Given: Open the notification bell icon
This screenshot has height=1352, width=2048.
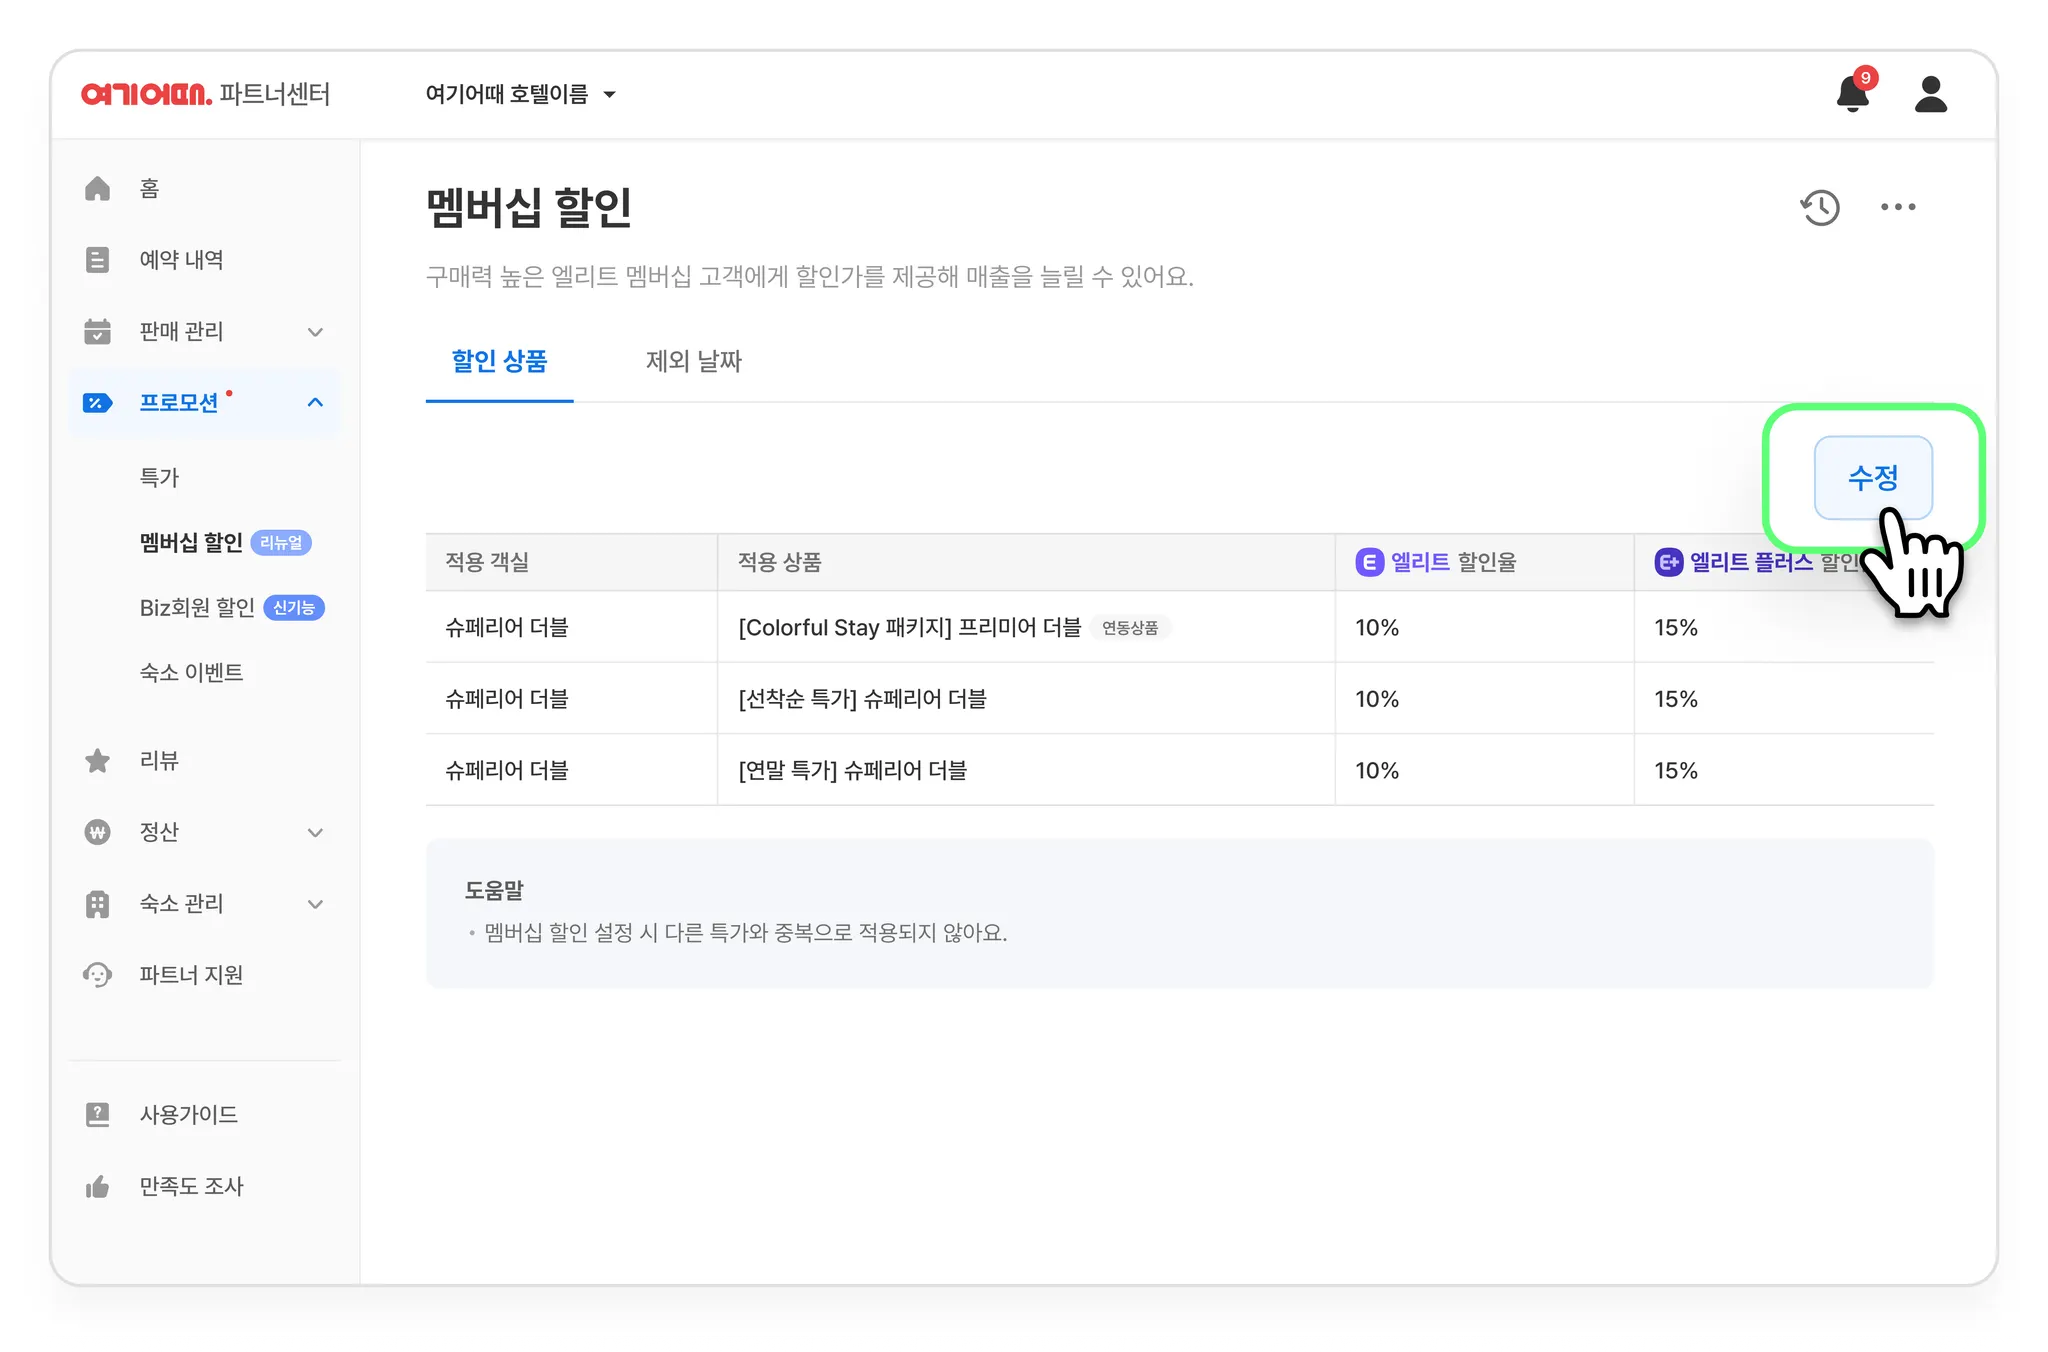Looking at the screenshot, I should (1852, 95).
